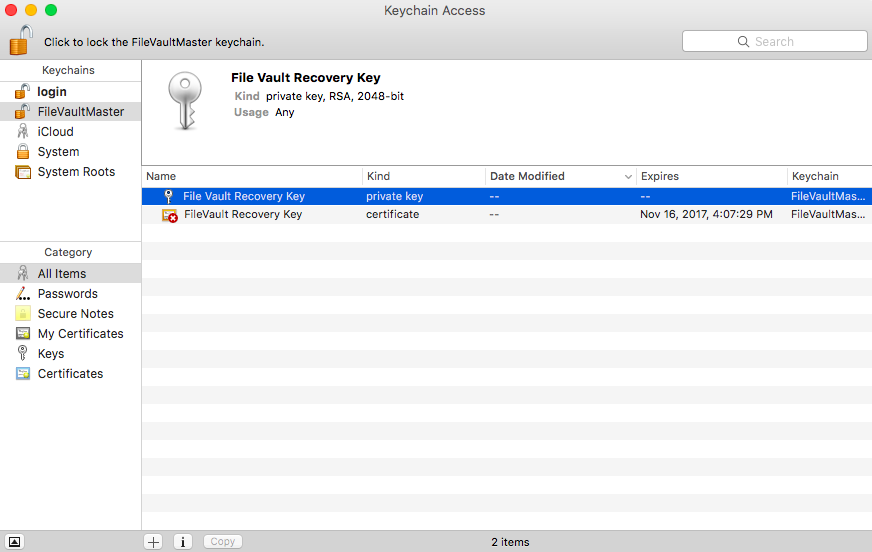Click the yellow minimize window button
Image resolution: width=872 pixels, height=552 pixels.
31,10
